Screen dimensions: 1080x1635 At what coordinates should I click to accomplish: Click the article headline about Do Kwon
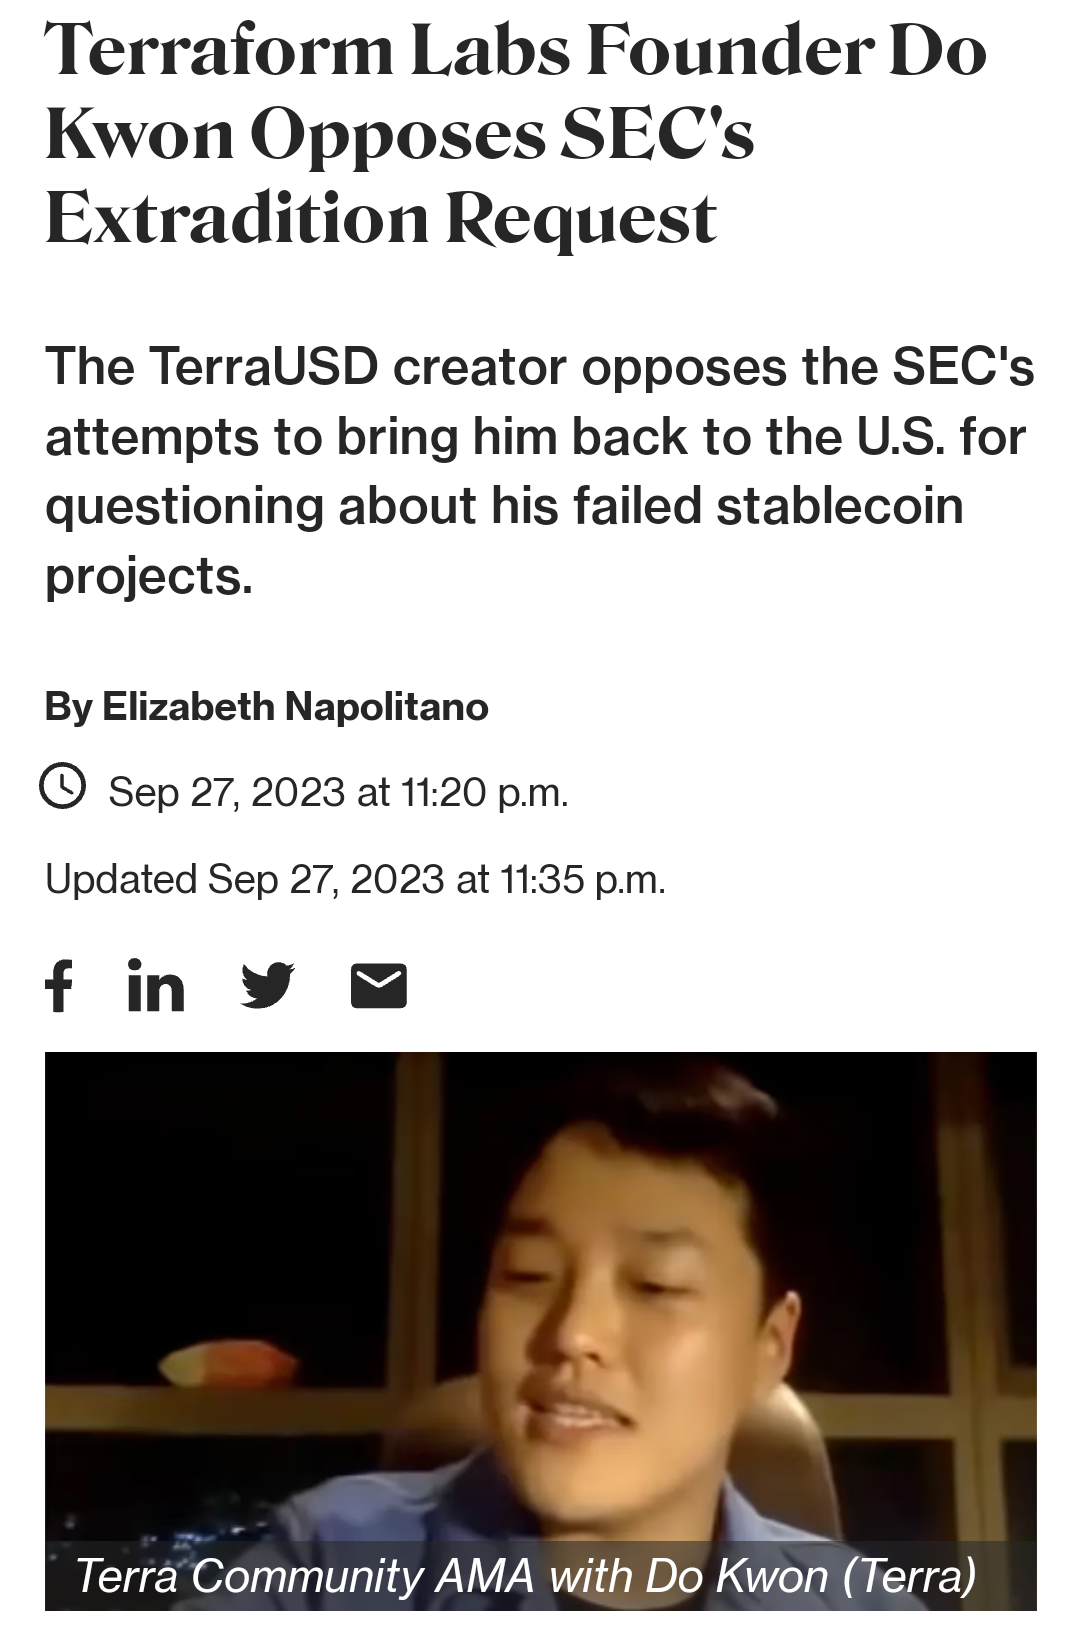click(500, 130)
